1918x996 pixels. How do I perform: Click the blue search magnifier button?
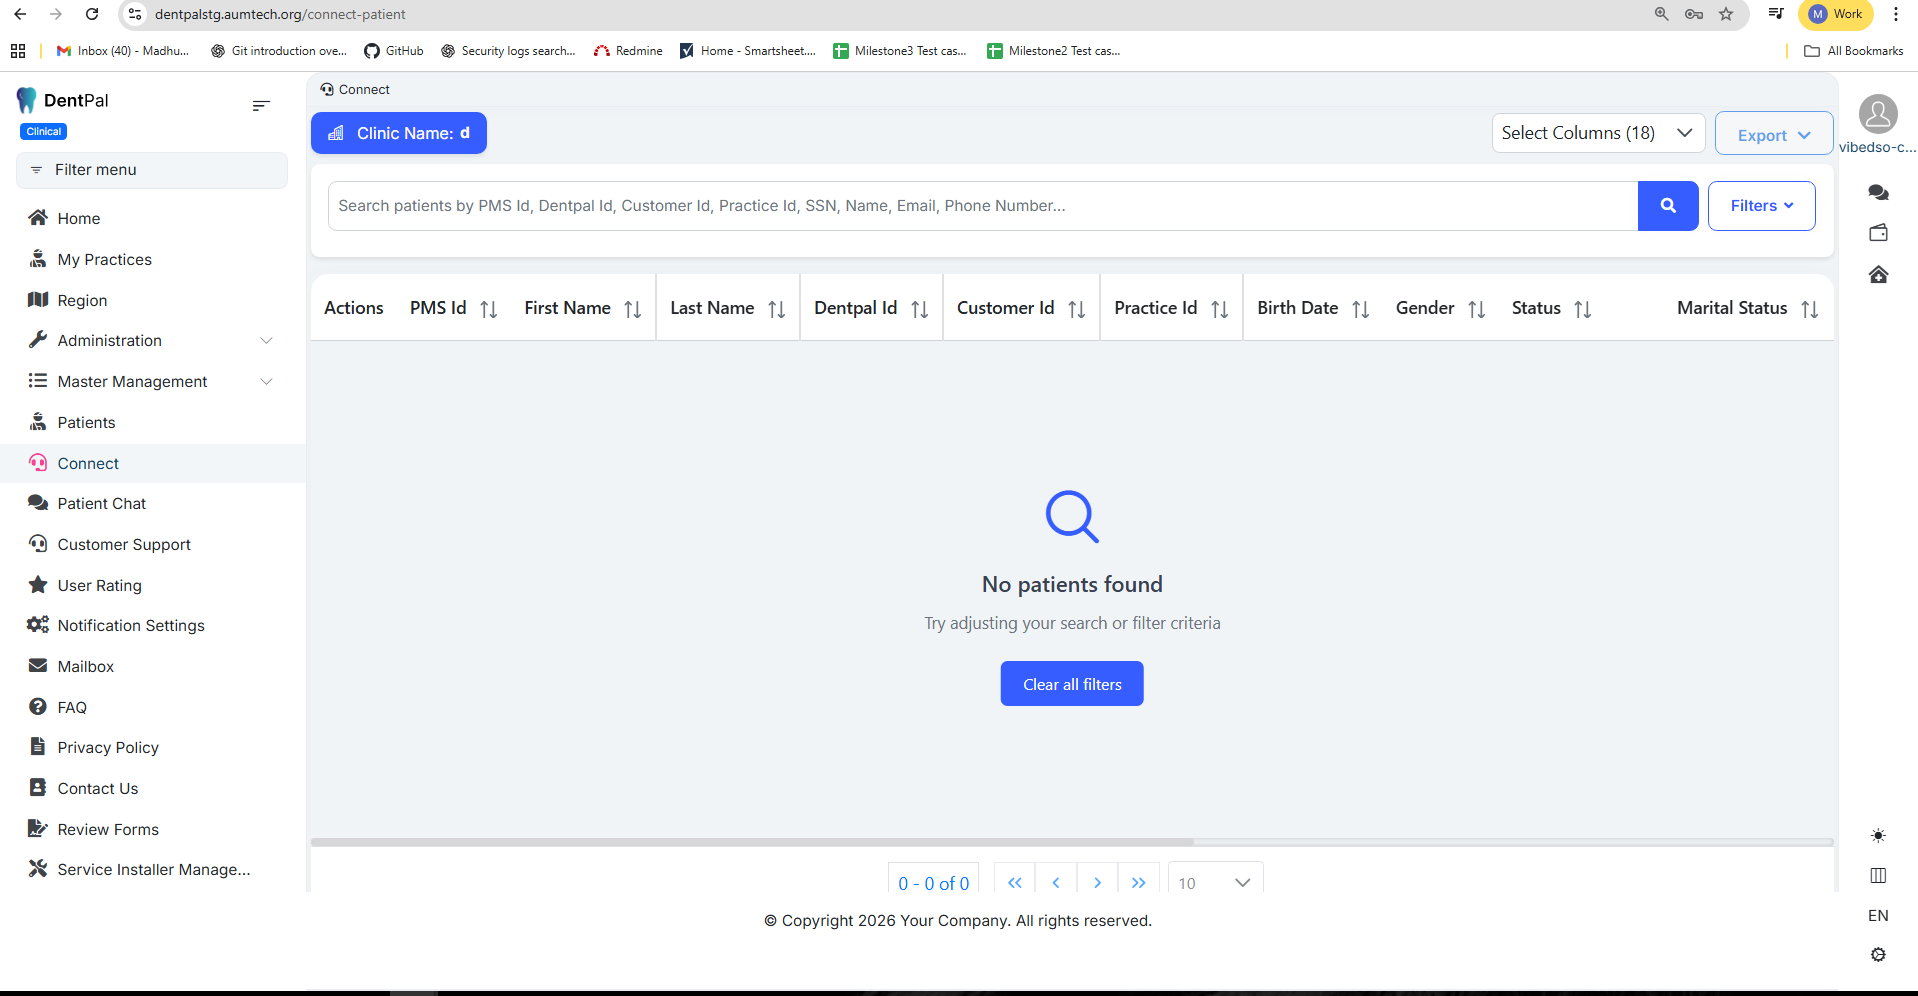click(1667, 206)
